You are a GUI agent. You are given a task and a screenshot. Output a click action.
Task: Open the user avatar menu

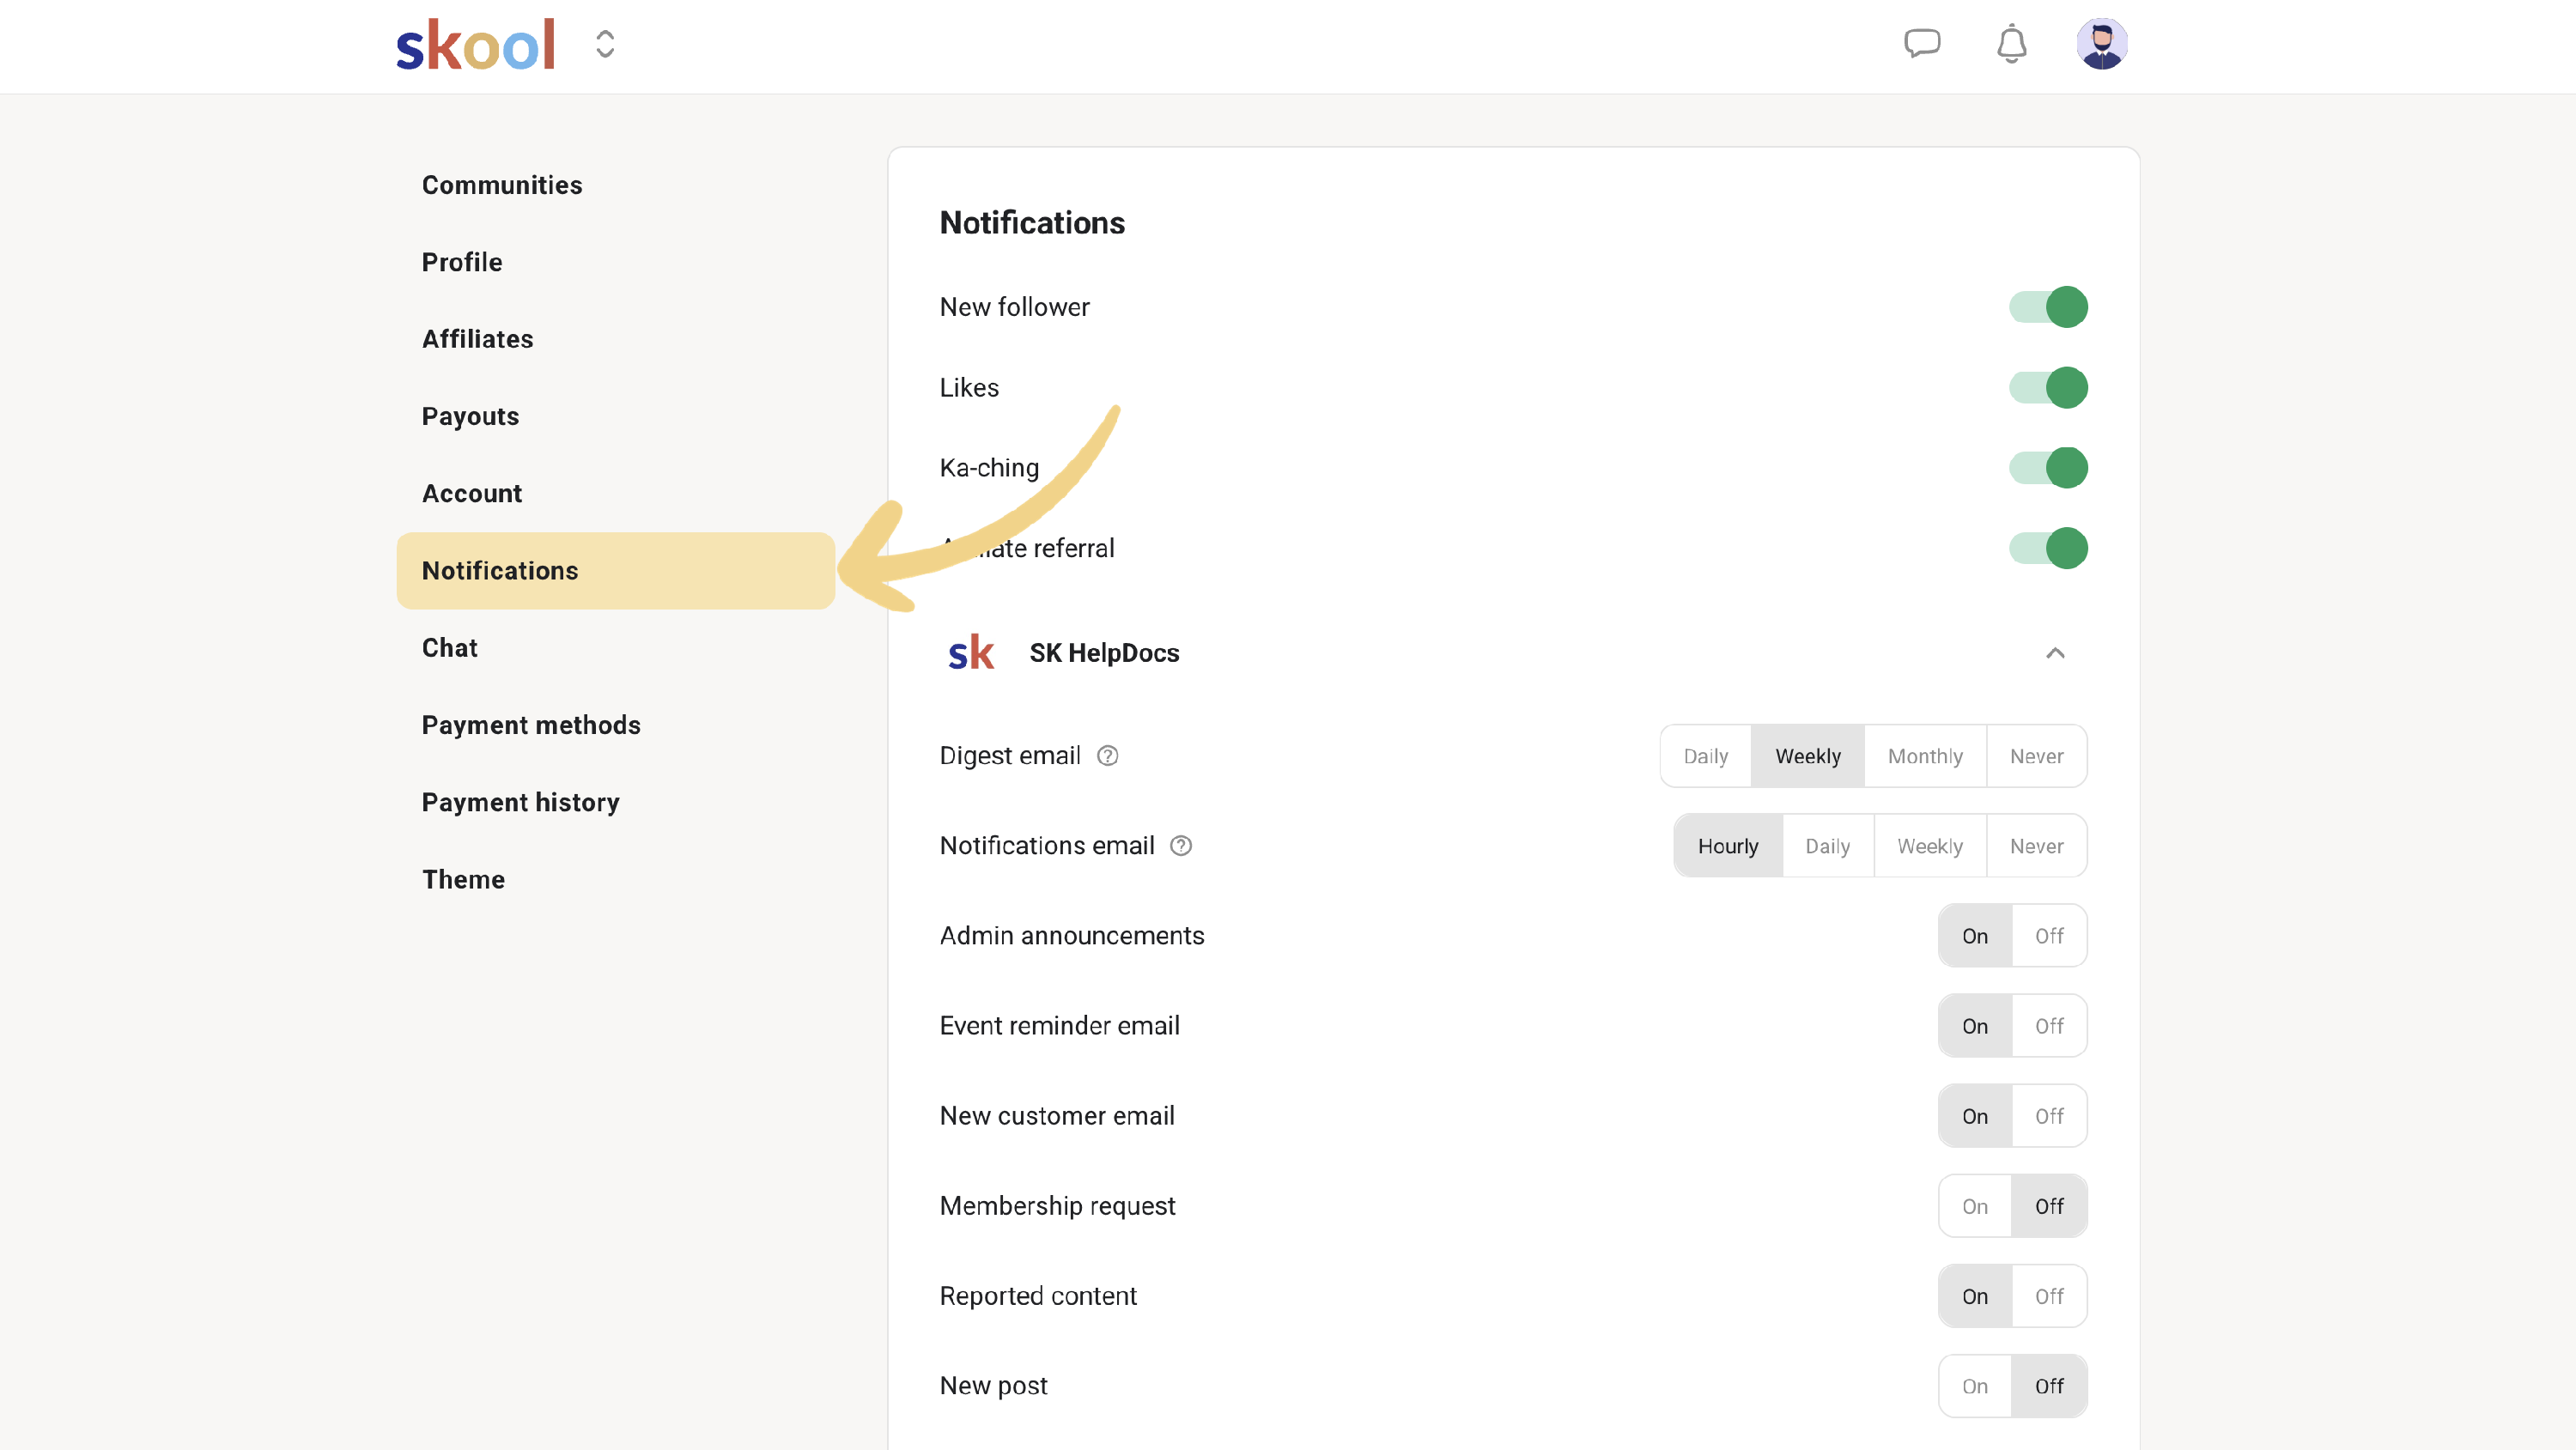pos(2101,45)
